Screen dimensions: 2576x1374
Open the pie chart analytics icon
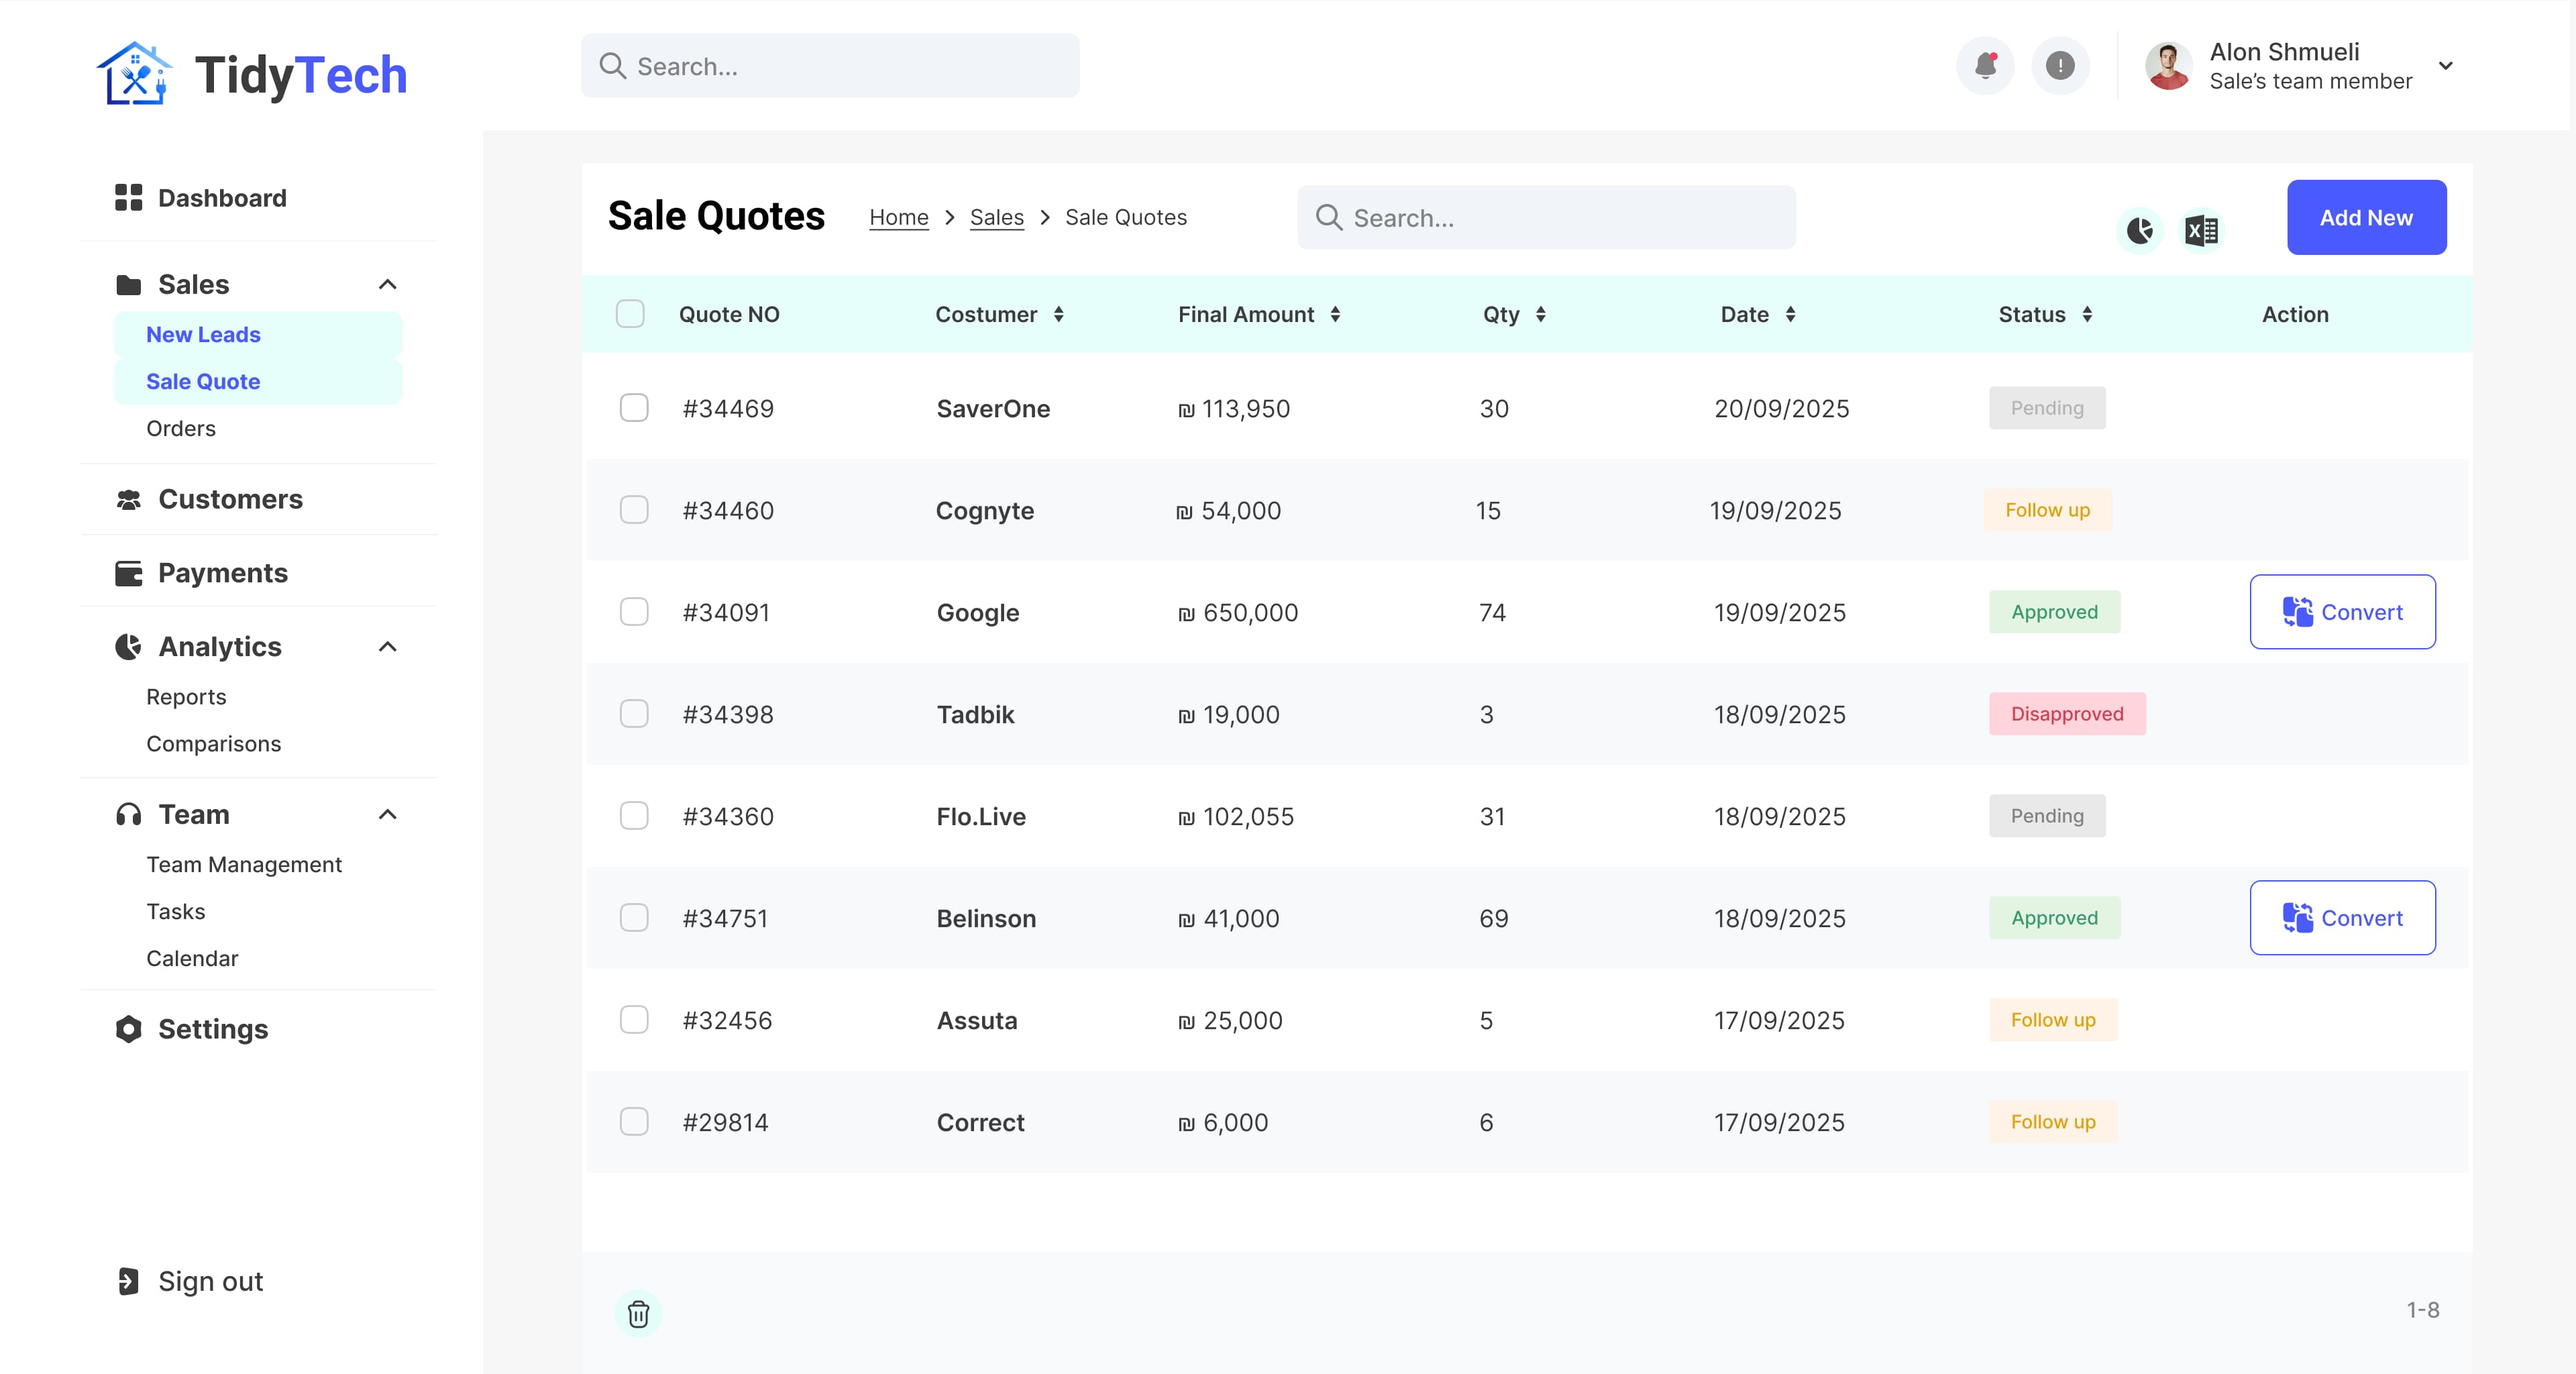click(x=2140, y=231)
